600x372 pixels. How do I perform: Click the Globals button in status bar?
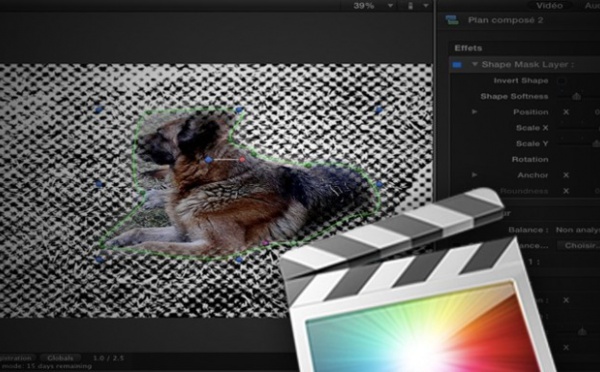60,358
